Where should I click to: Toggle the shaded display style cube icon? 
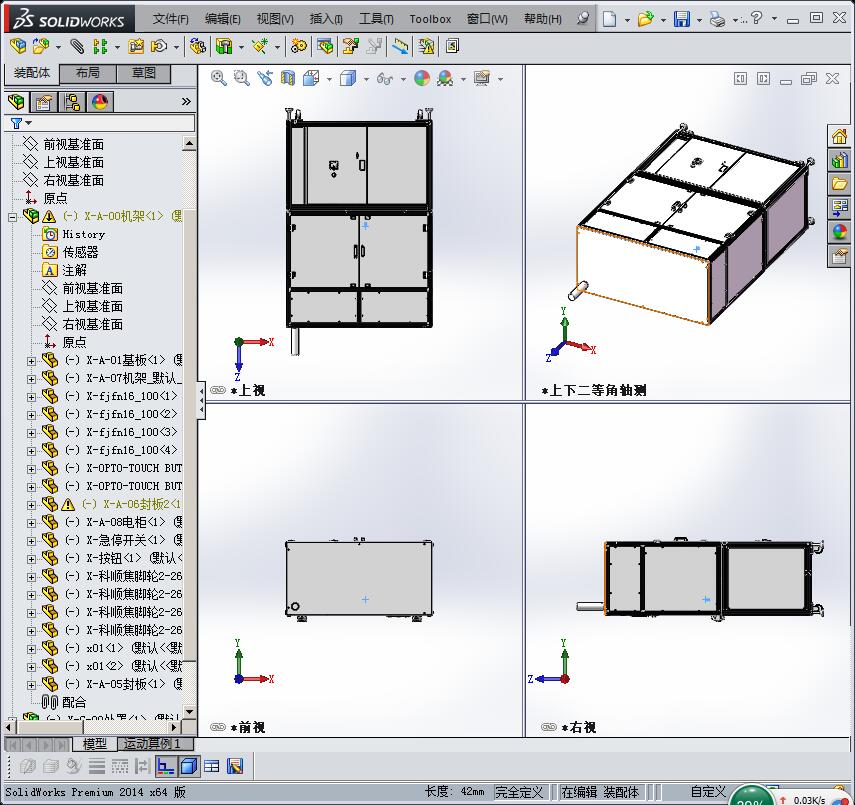[x=348, y=78]
